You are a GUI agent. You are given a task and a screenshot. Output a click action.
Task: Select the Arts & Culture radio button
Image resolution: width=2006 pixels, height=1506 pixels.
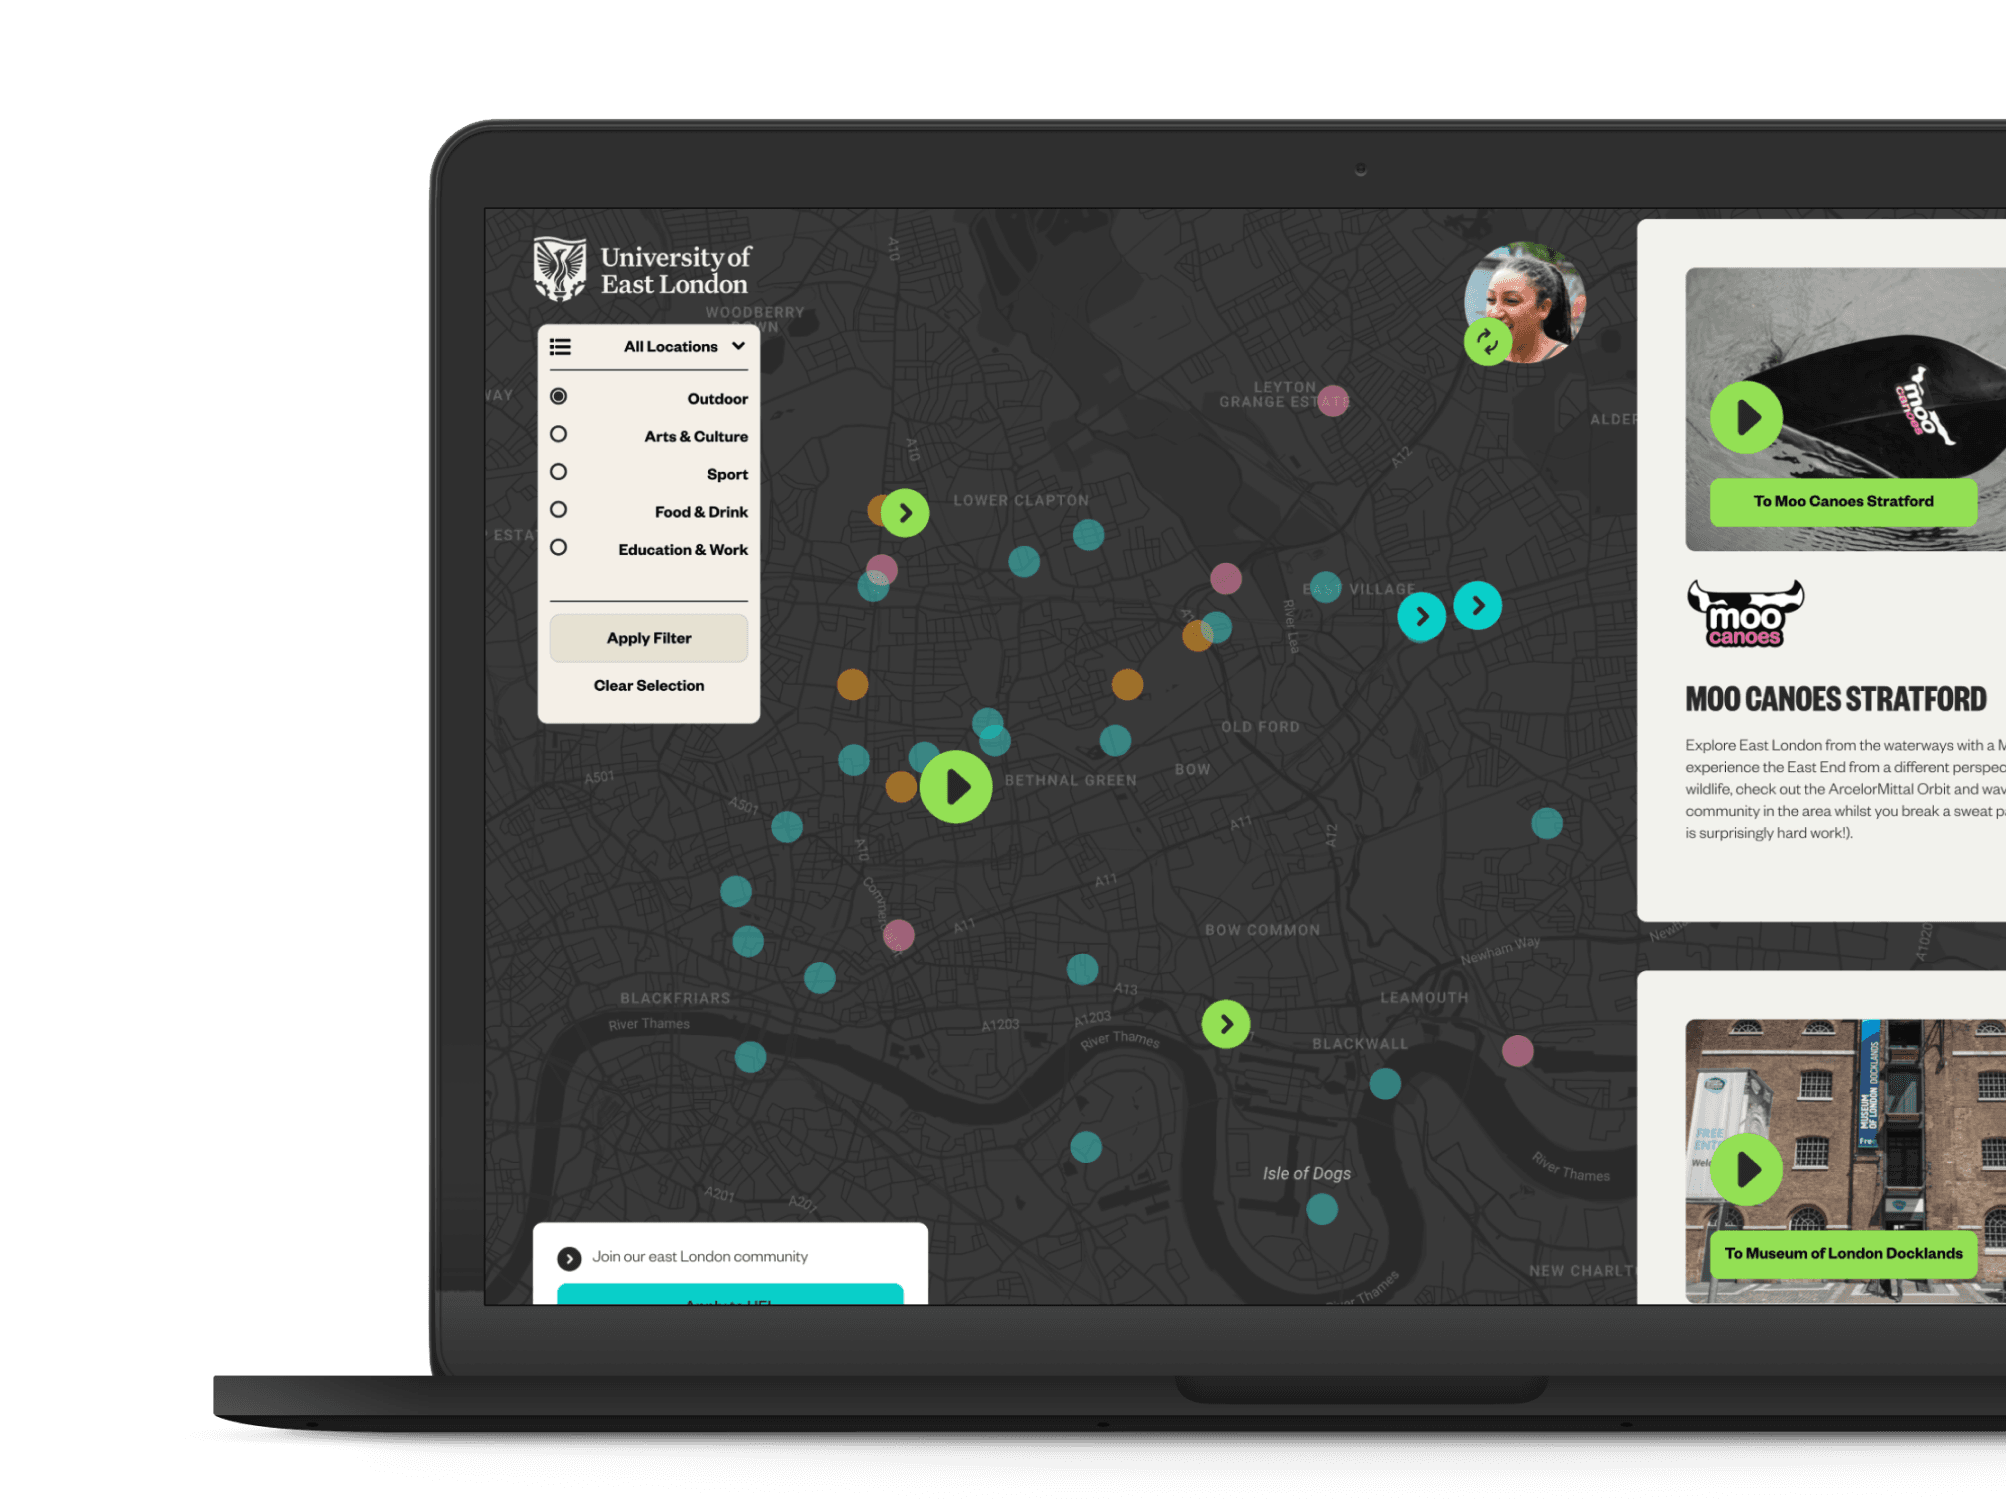point(558,435)
